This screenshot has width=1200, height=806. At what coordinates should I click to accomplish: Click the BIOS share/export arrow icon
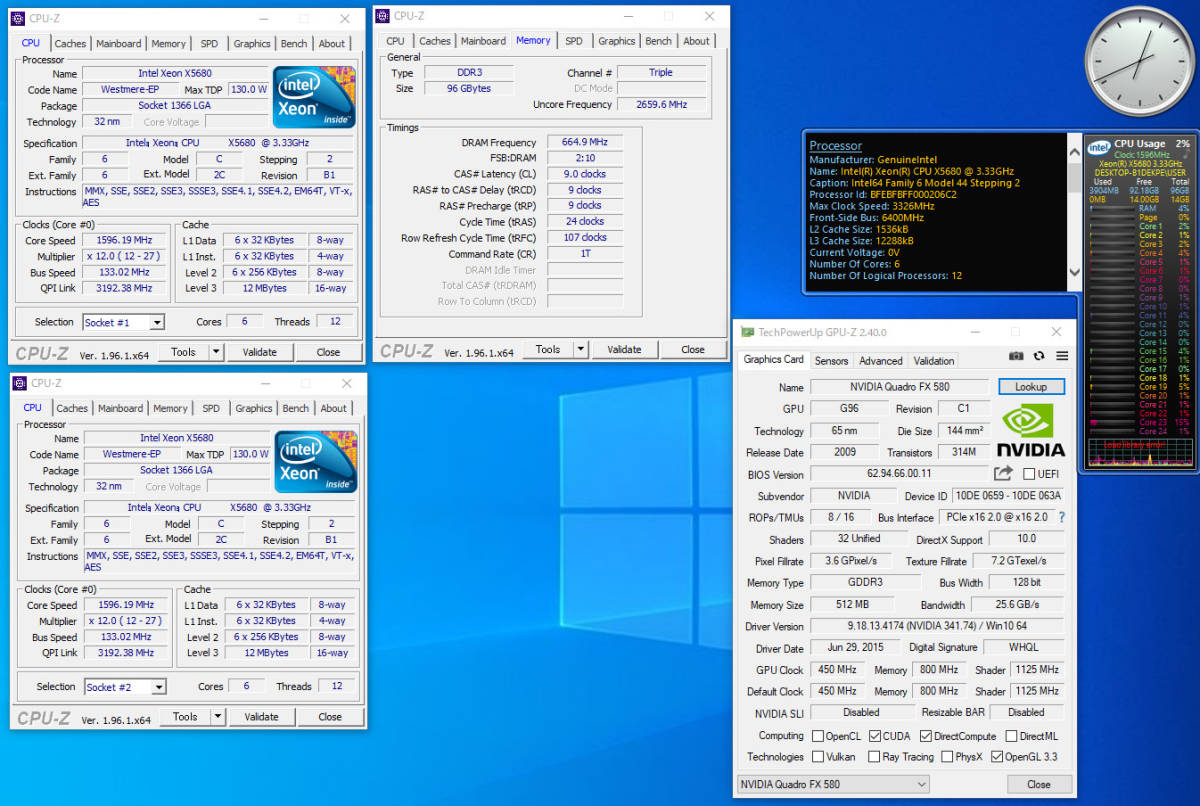point(1003,473)
